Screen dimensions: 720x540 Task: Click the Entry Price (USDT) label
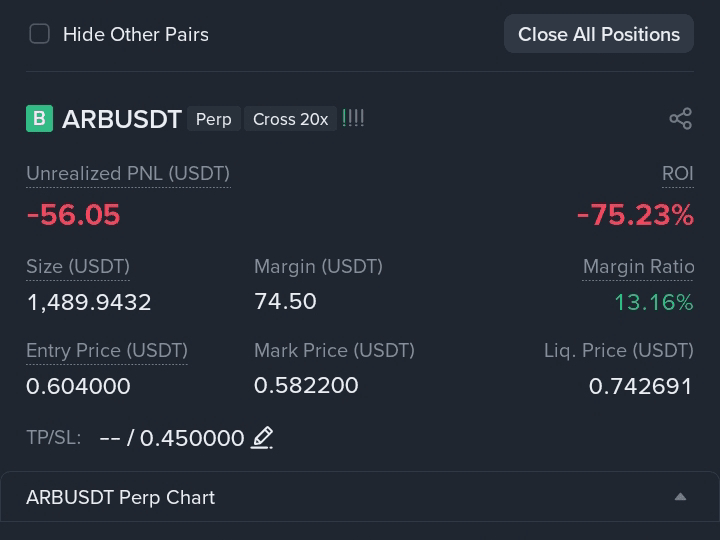[x=107, y=351]
